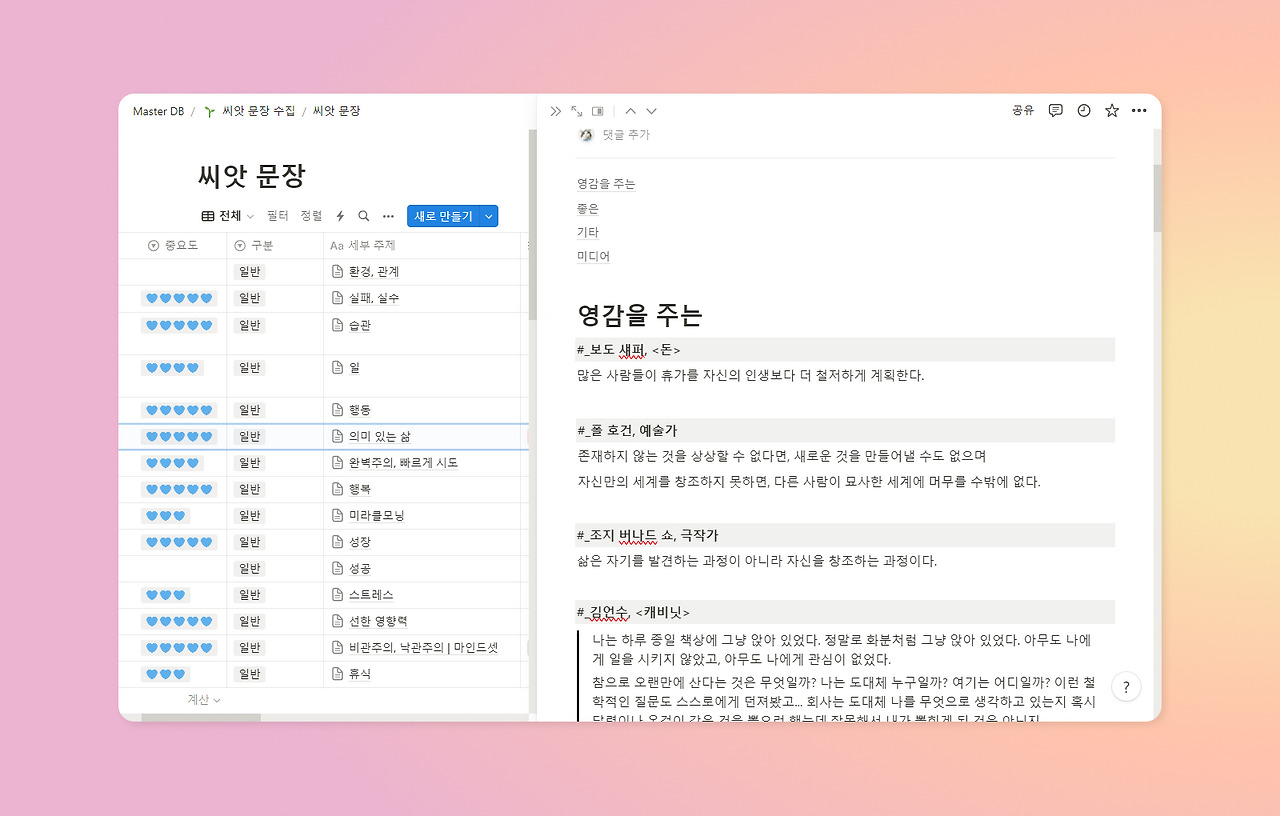Click the 일반 tag in the 성공 row

(249, 569)
